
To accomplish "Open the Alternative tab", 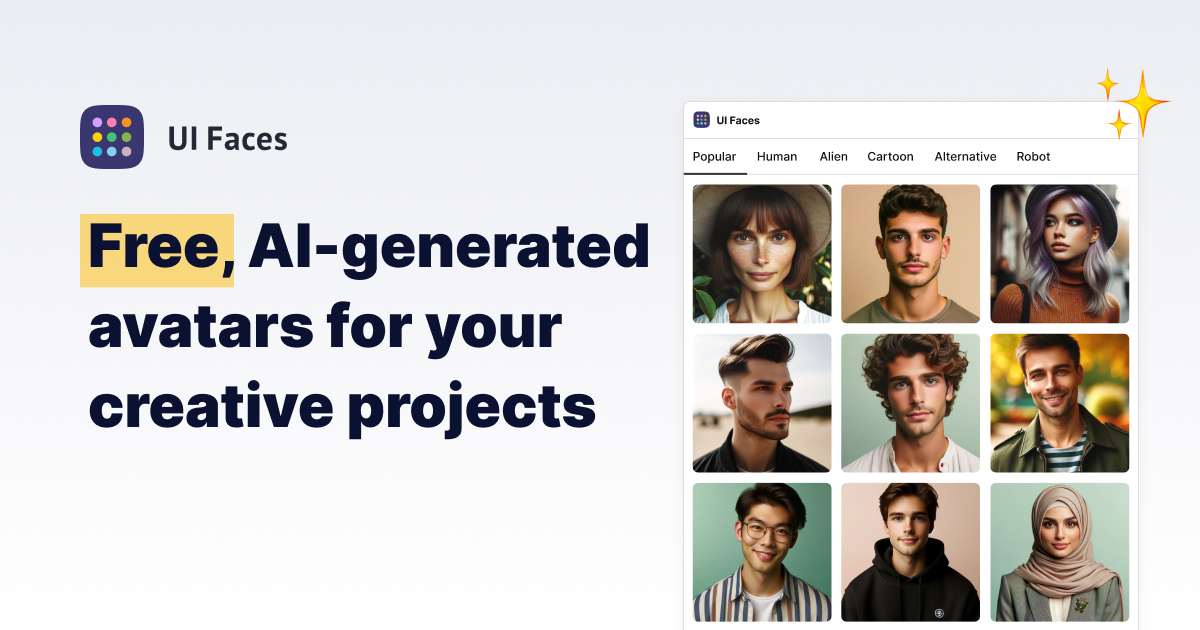I will point(965,157).
